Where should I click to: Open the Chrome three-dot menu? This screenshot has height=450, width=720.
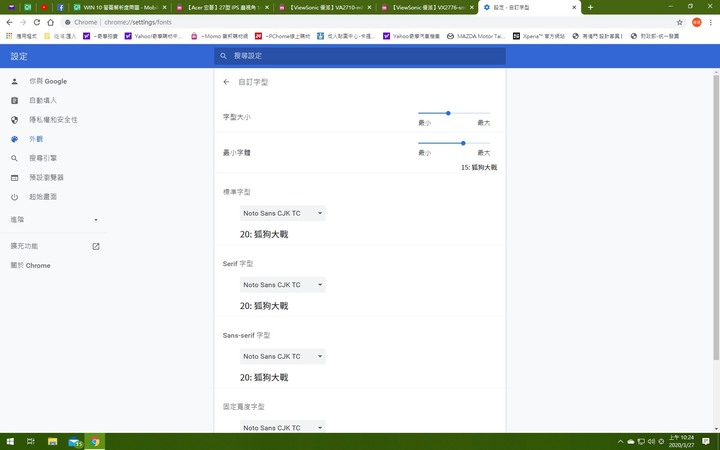[x=710, y=22]
